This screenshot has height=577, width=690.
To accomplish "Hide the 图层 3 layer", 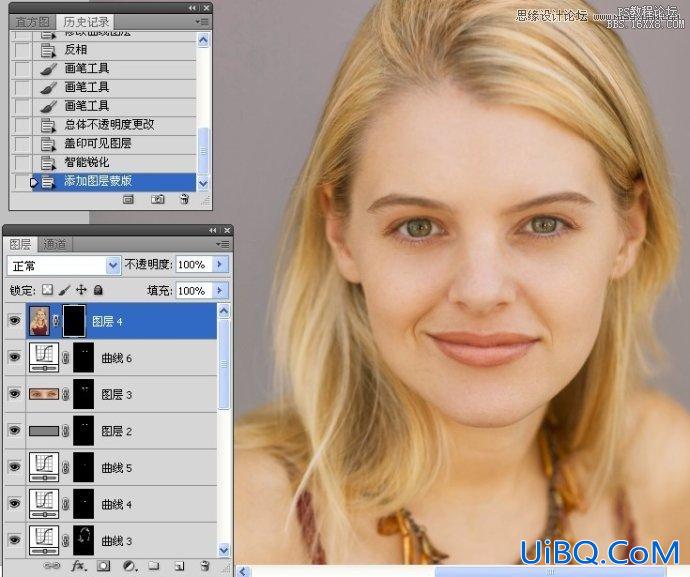I will [15, 394].
